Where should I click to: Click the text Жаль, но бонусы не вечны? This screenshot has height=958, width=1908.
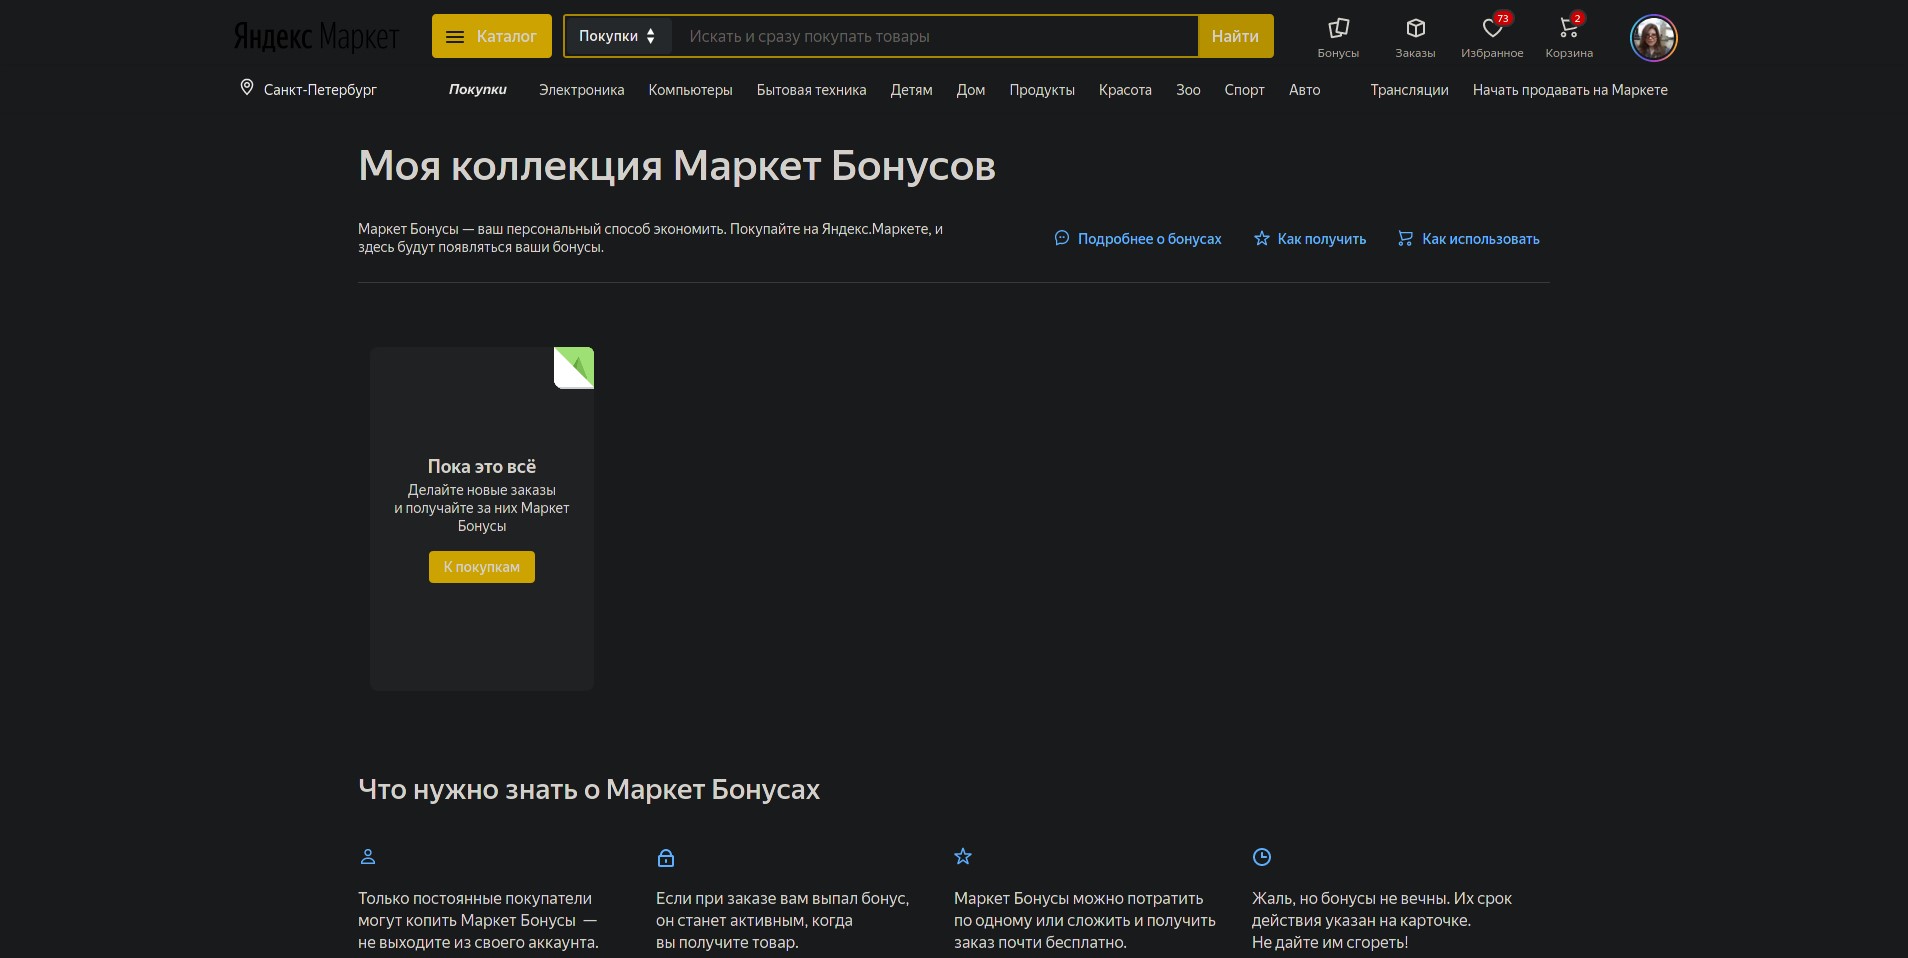(1349, 898)
